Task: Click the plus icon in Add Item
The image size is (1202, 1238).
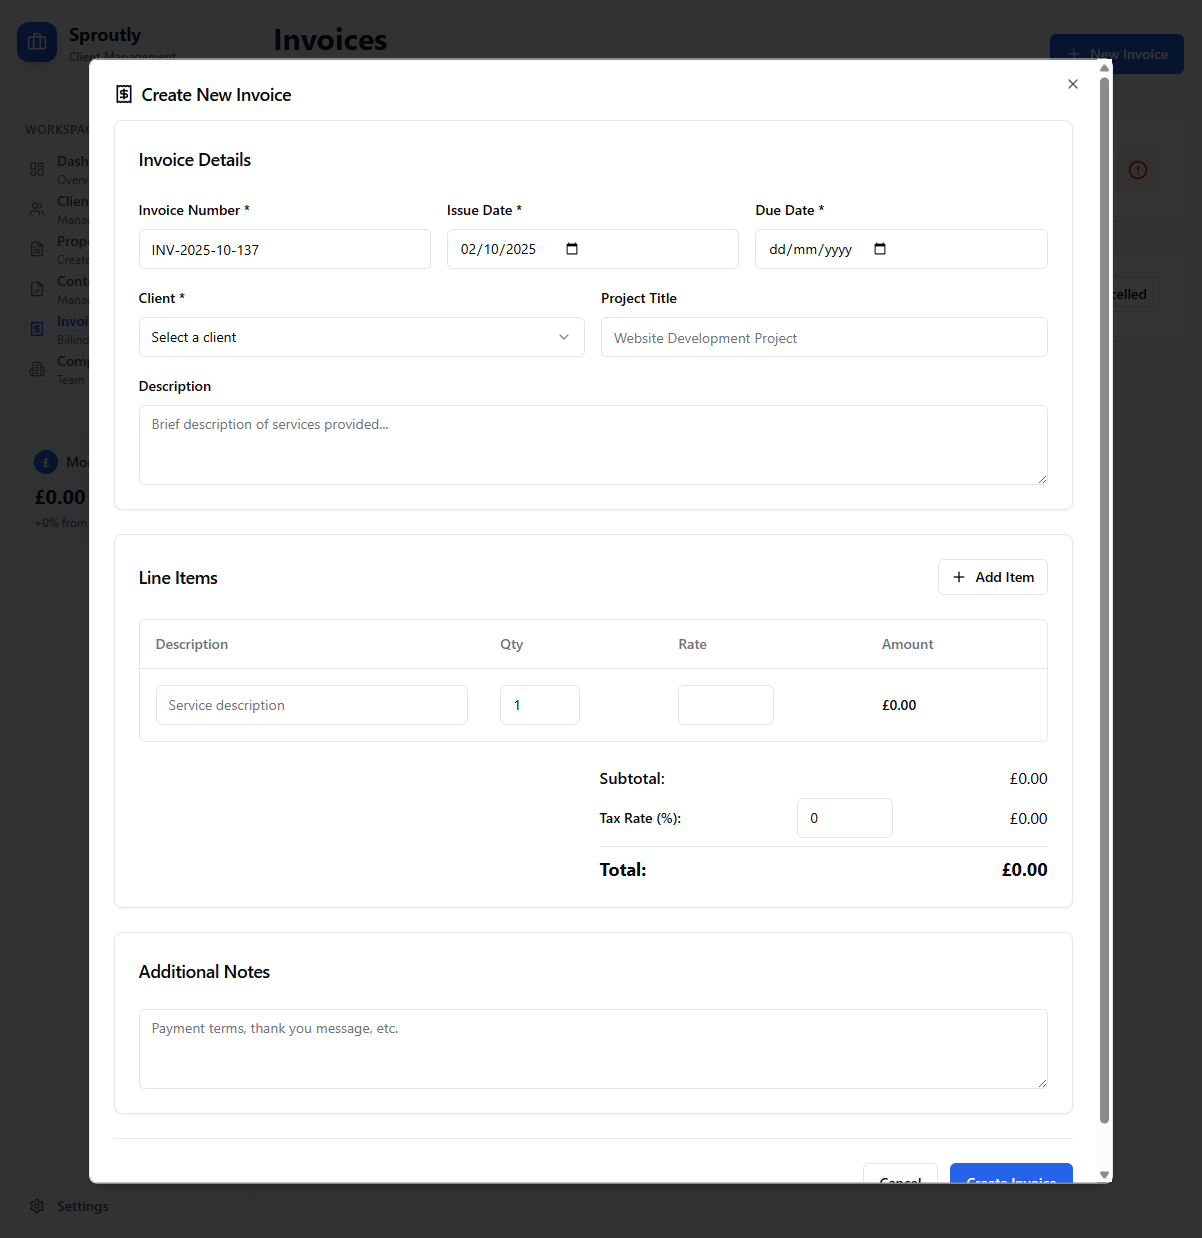Action: coord(959,577)
